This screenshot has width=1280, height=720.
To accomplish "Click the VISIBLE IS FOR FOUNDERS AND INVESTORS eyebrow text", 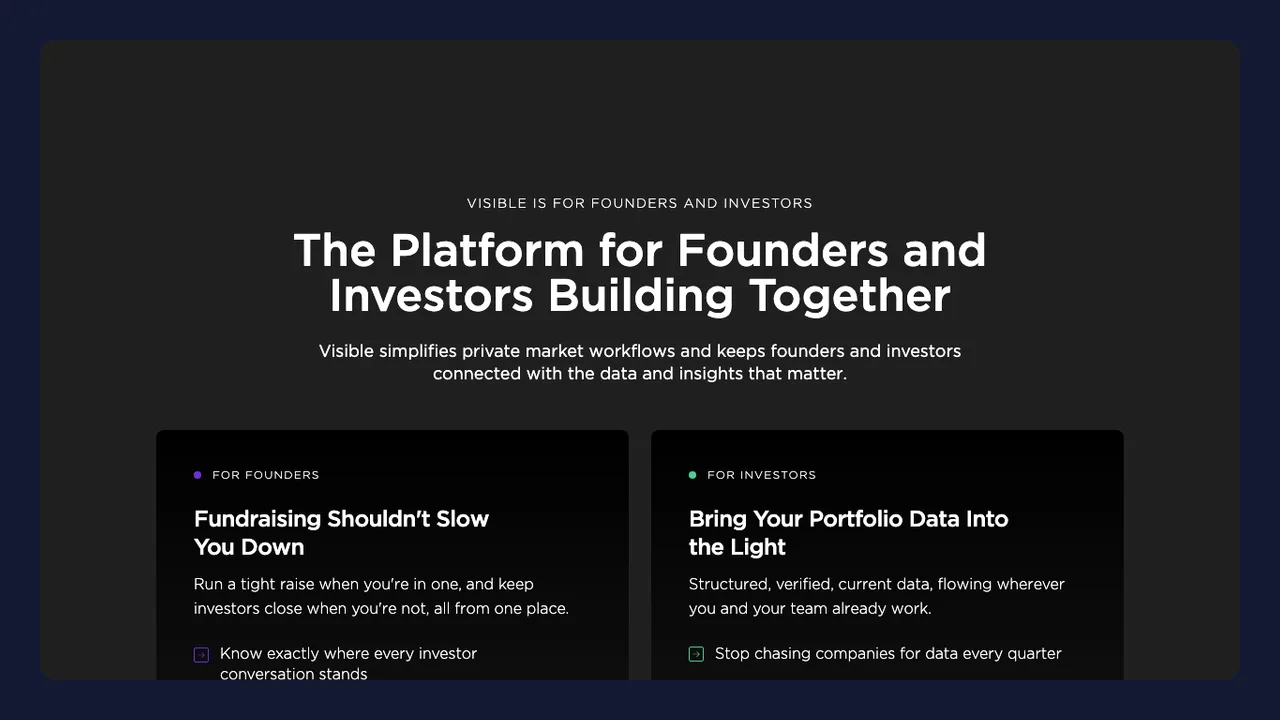I will 640,203.
